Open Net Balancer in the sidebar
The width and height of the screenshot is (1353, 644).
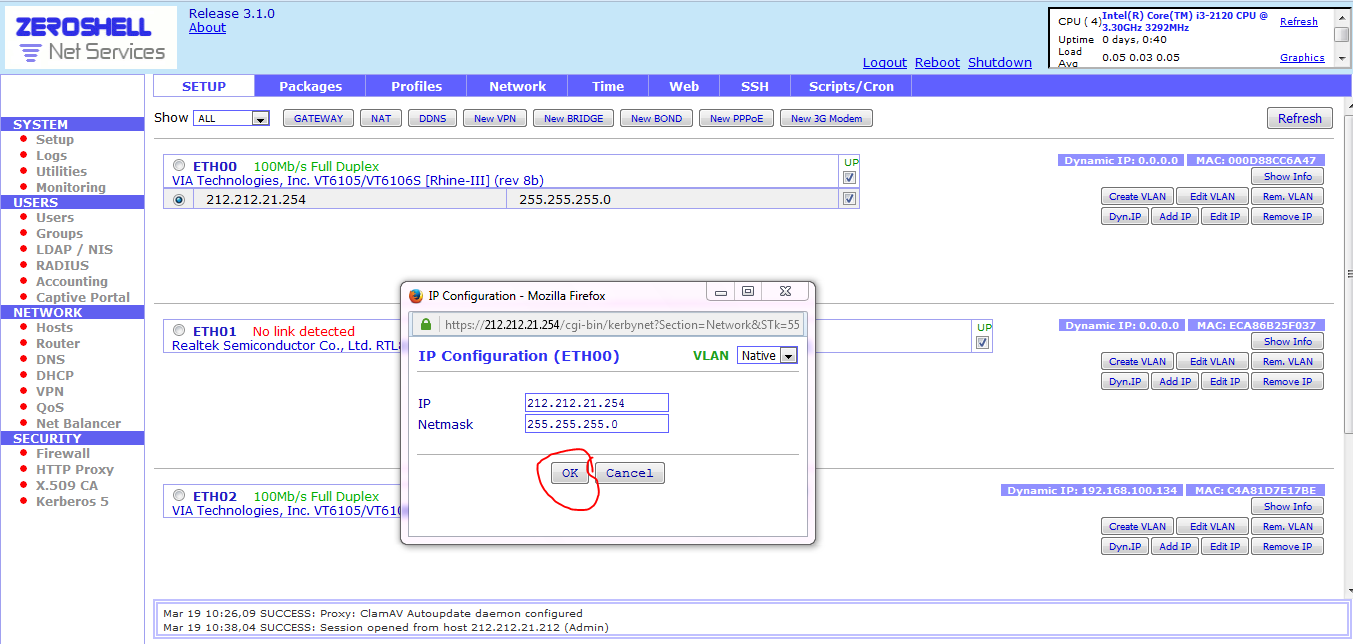78,423
